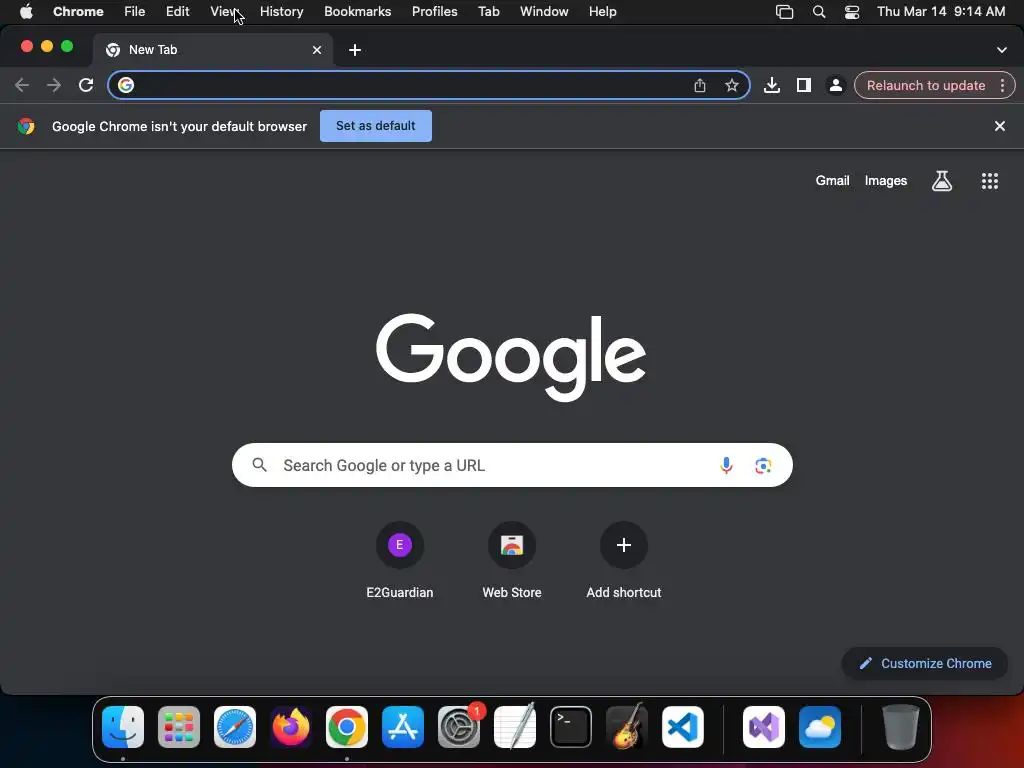Open the App Store from the Dock
1024x768 pixels.
point(403,727)
